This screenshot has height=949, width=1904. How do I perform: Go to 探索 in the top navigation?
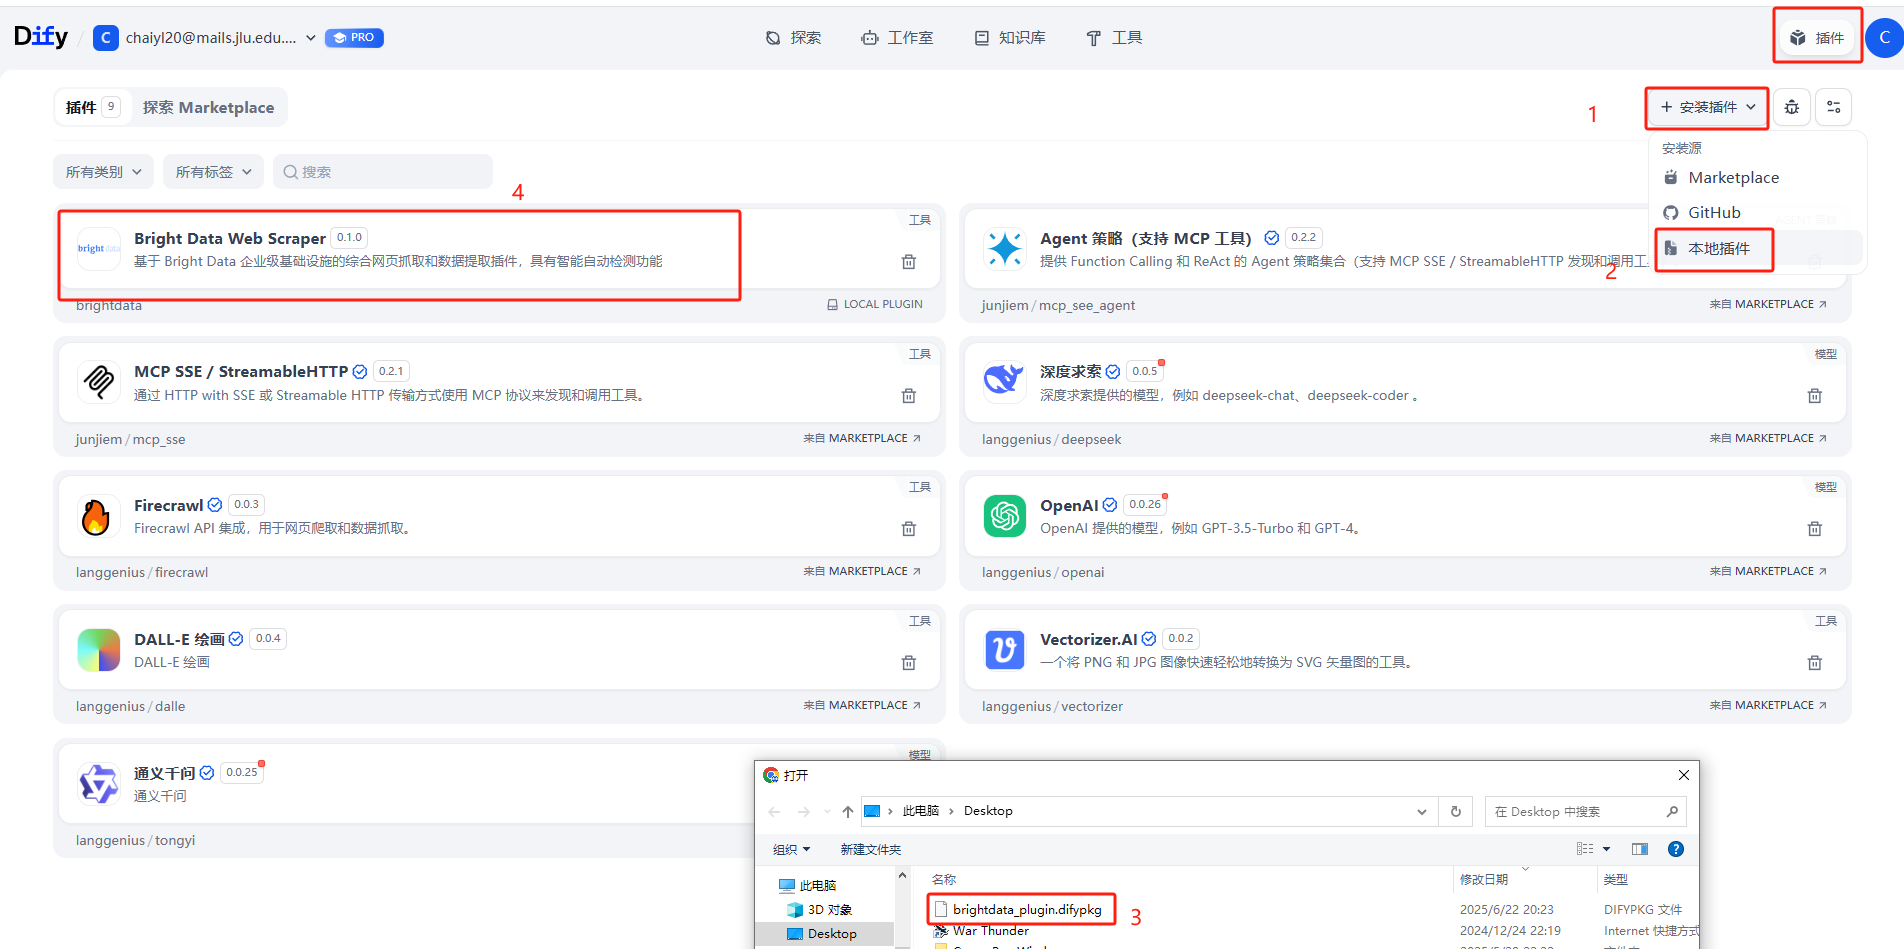coord(793,38)
